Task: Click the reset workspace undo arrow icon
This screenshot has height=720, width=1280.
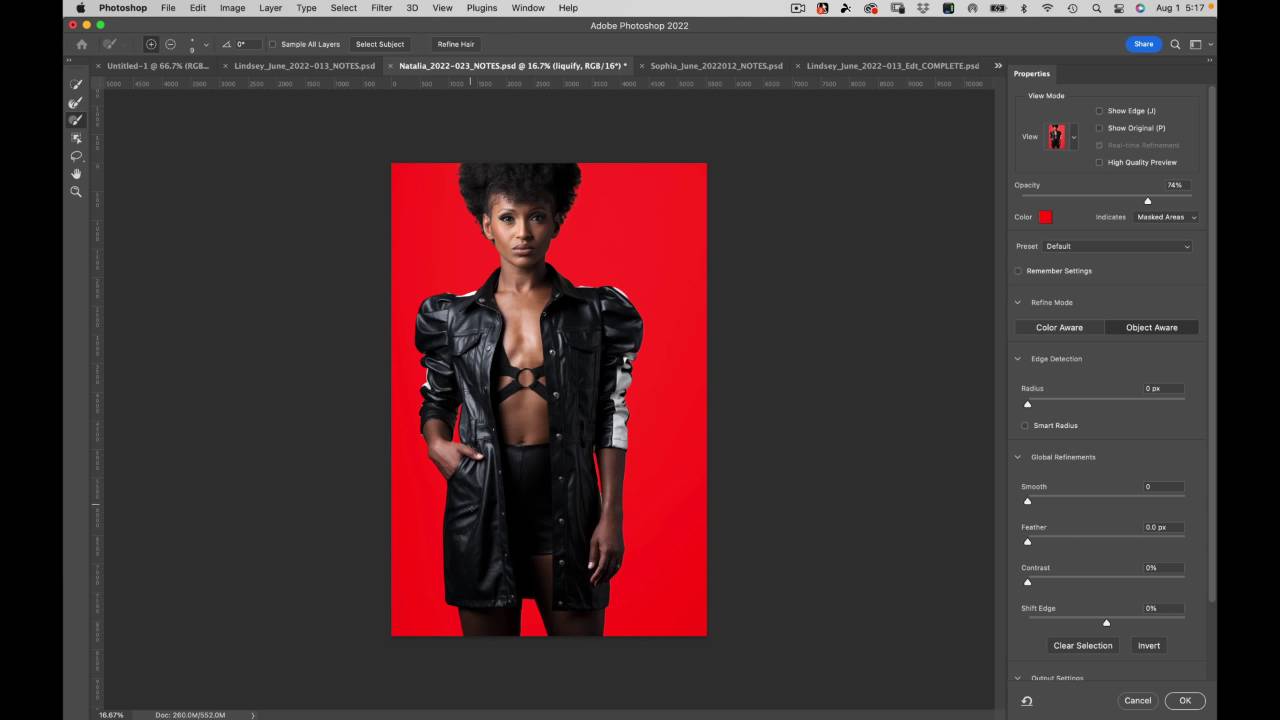Action: [x=1027, y=701]
